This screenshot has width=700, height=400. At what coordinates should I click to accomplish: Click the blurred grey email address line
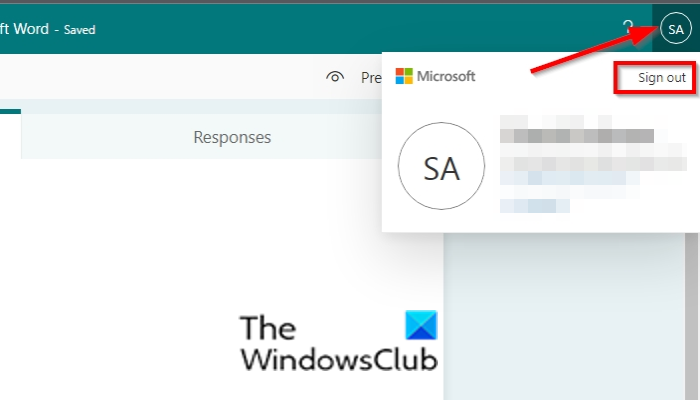[x=593, y=163]
